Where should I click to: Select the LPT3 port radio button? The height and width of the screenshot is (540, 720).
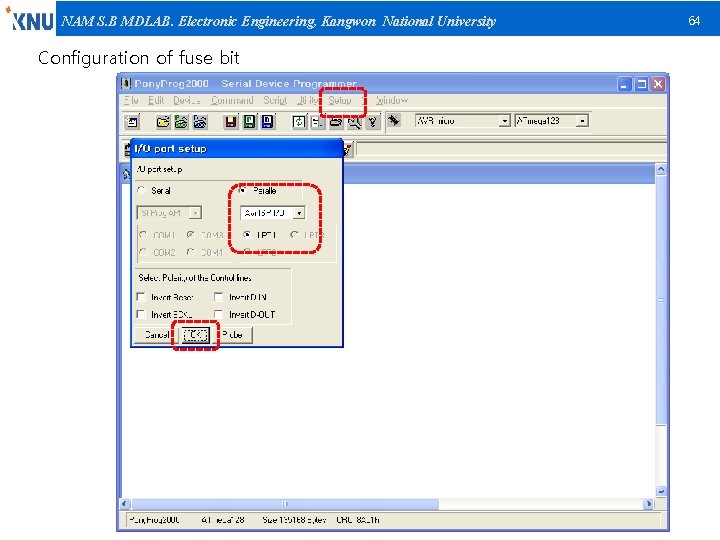click(294, 235)
